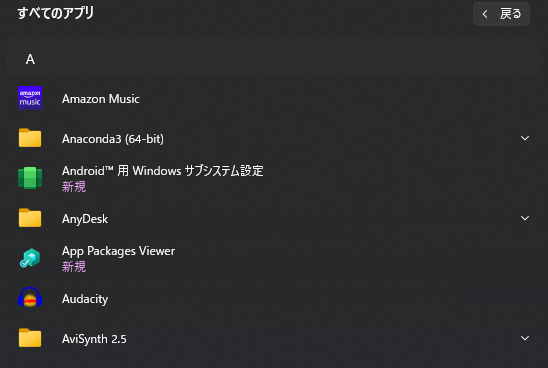548x368 pixels.
Task: Expand the AviSynth 2.5 chevron
Action: pos(525,338)
